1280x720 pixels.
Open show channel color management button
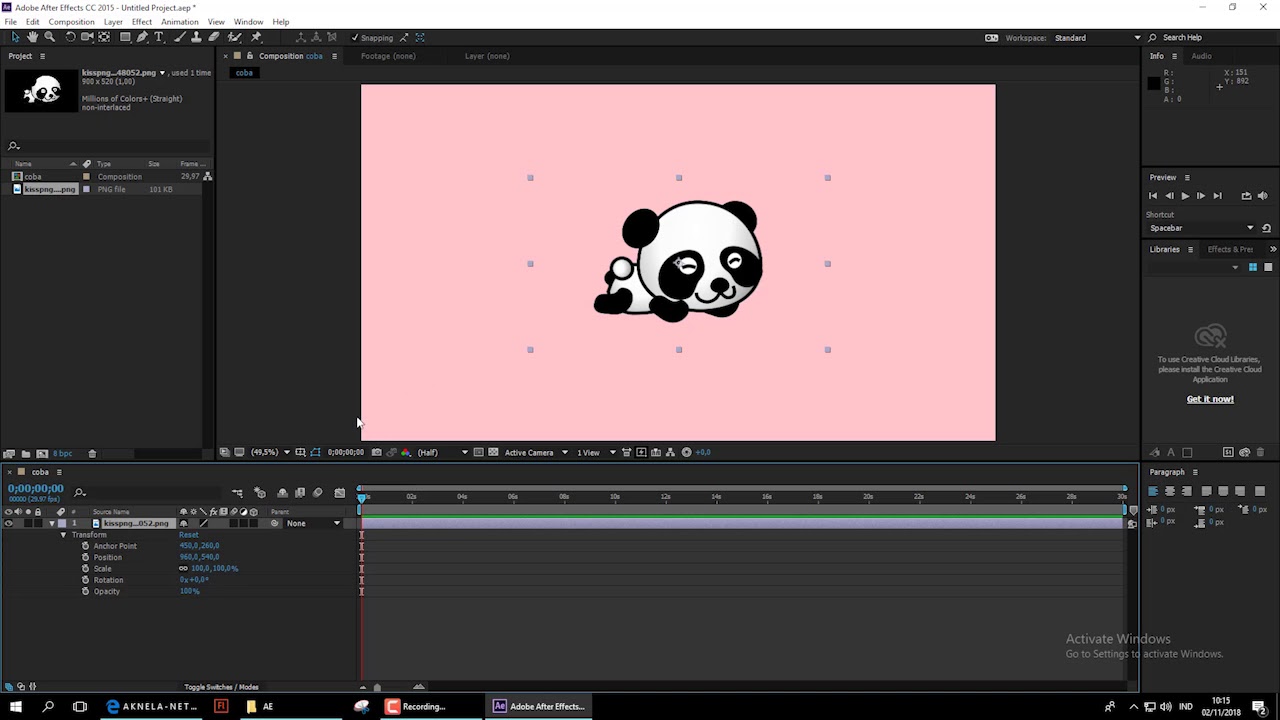click(x=405, y=452)
